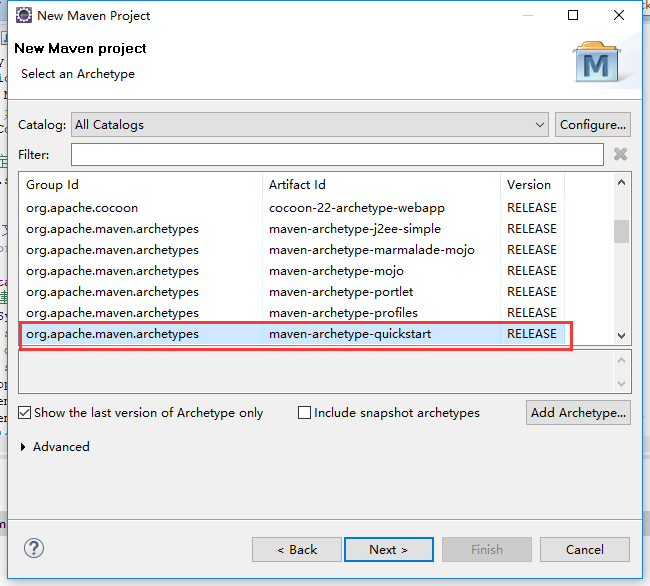650x586 pixels.
Task: Clear the filter with the X icon
Action: pyautogui.click(x=620, y=154)
